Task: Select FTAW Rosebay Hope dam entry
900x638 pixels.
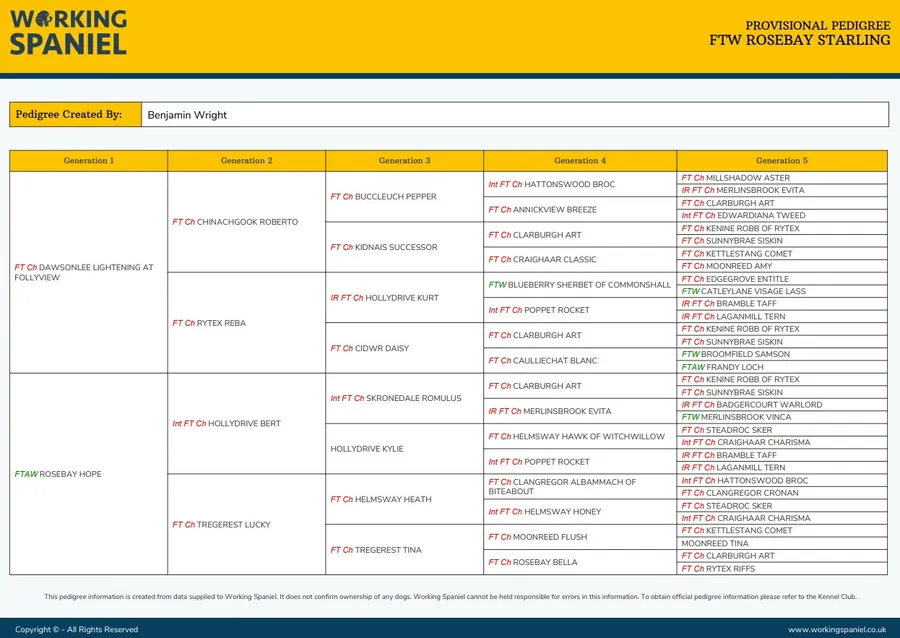Action: [x=58, y=474]
